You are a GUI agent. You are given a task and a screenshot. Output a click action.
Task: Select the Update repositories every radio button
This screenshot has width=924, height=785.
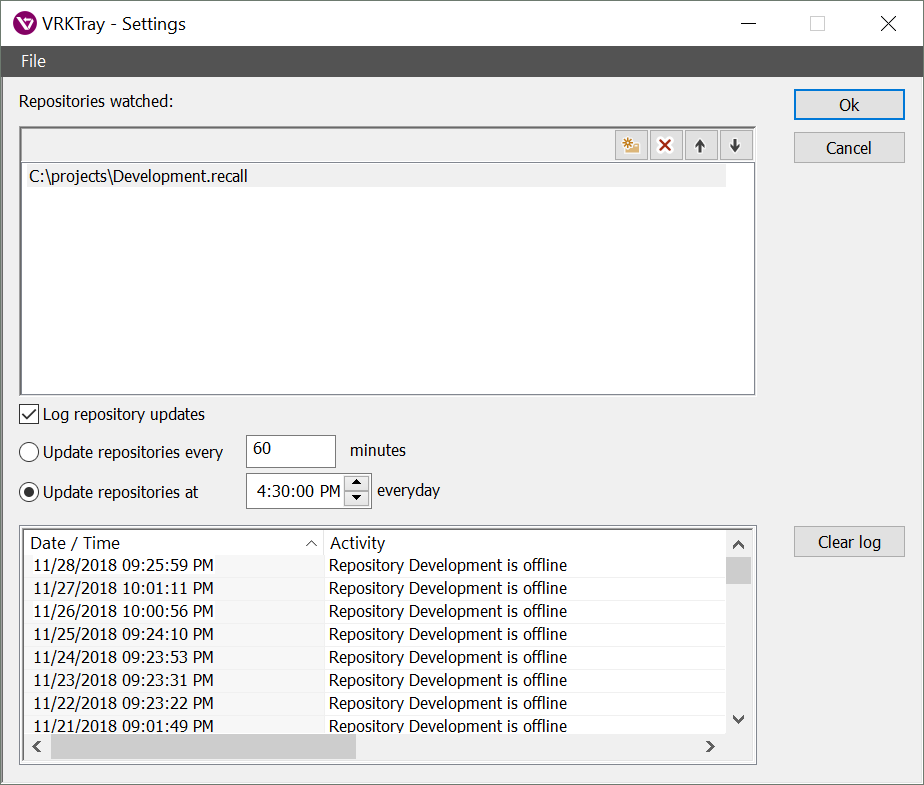click(x=29, y=452)
